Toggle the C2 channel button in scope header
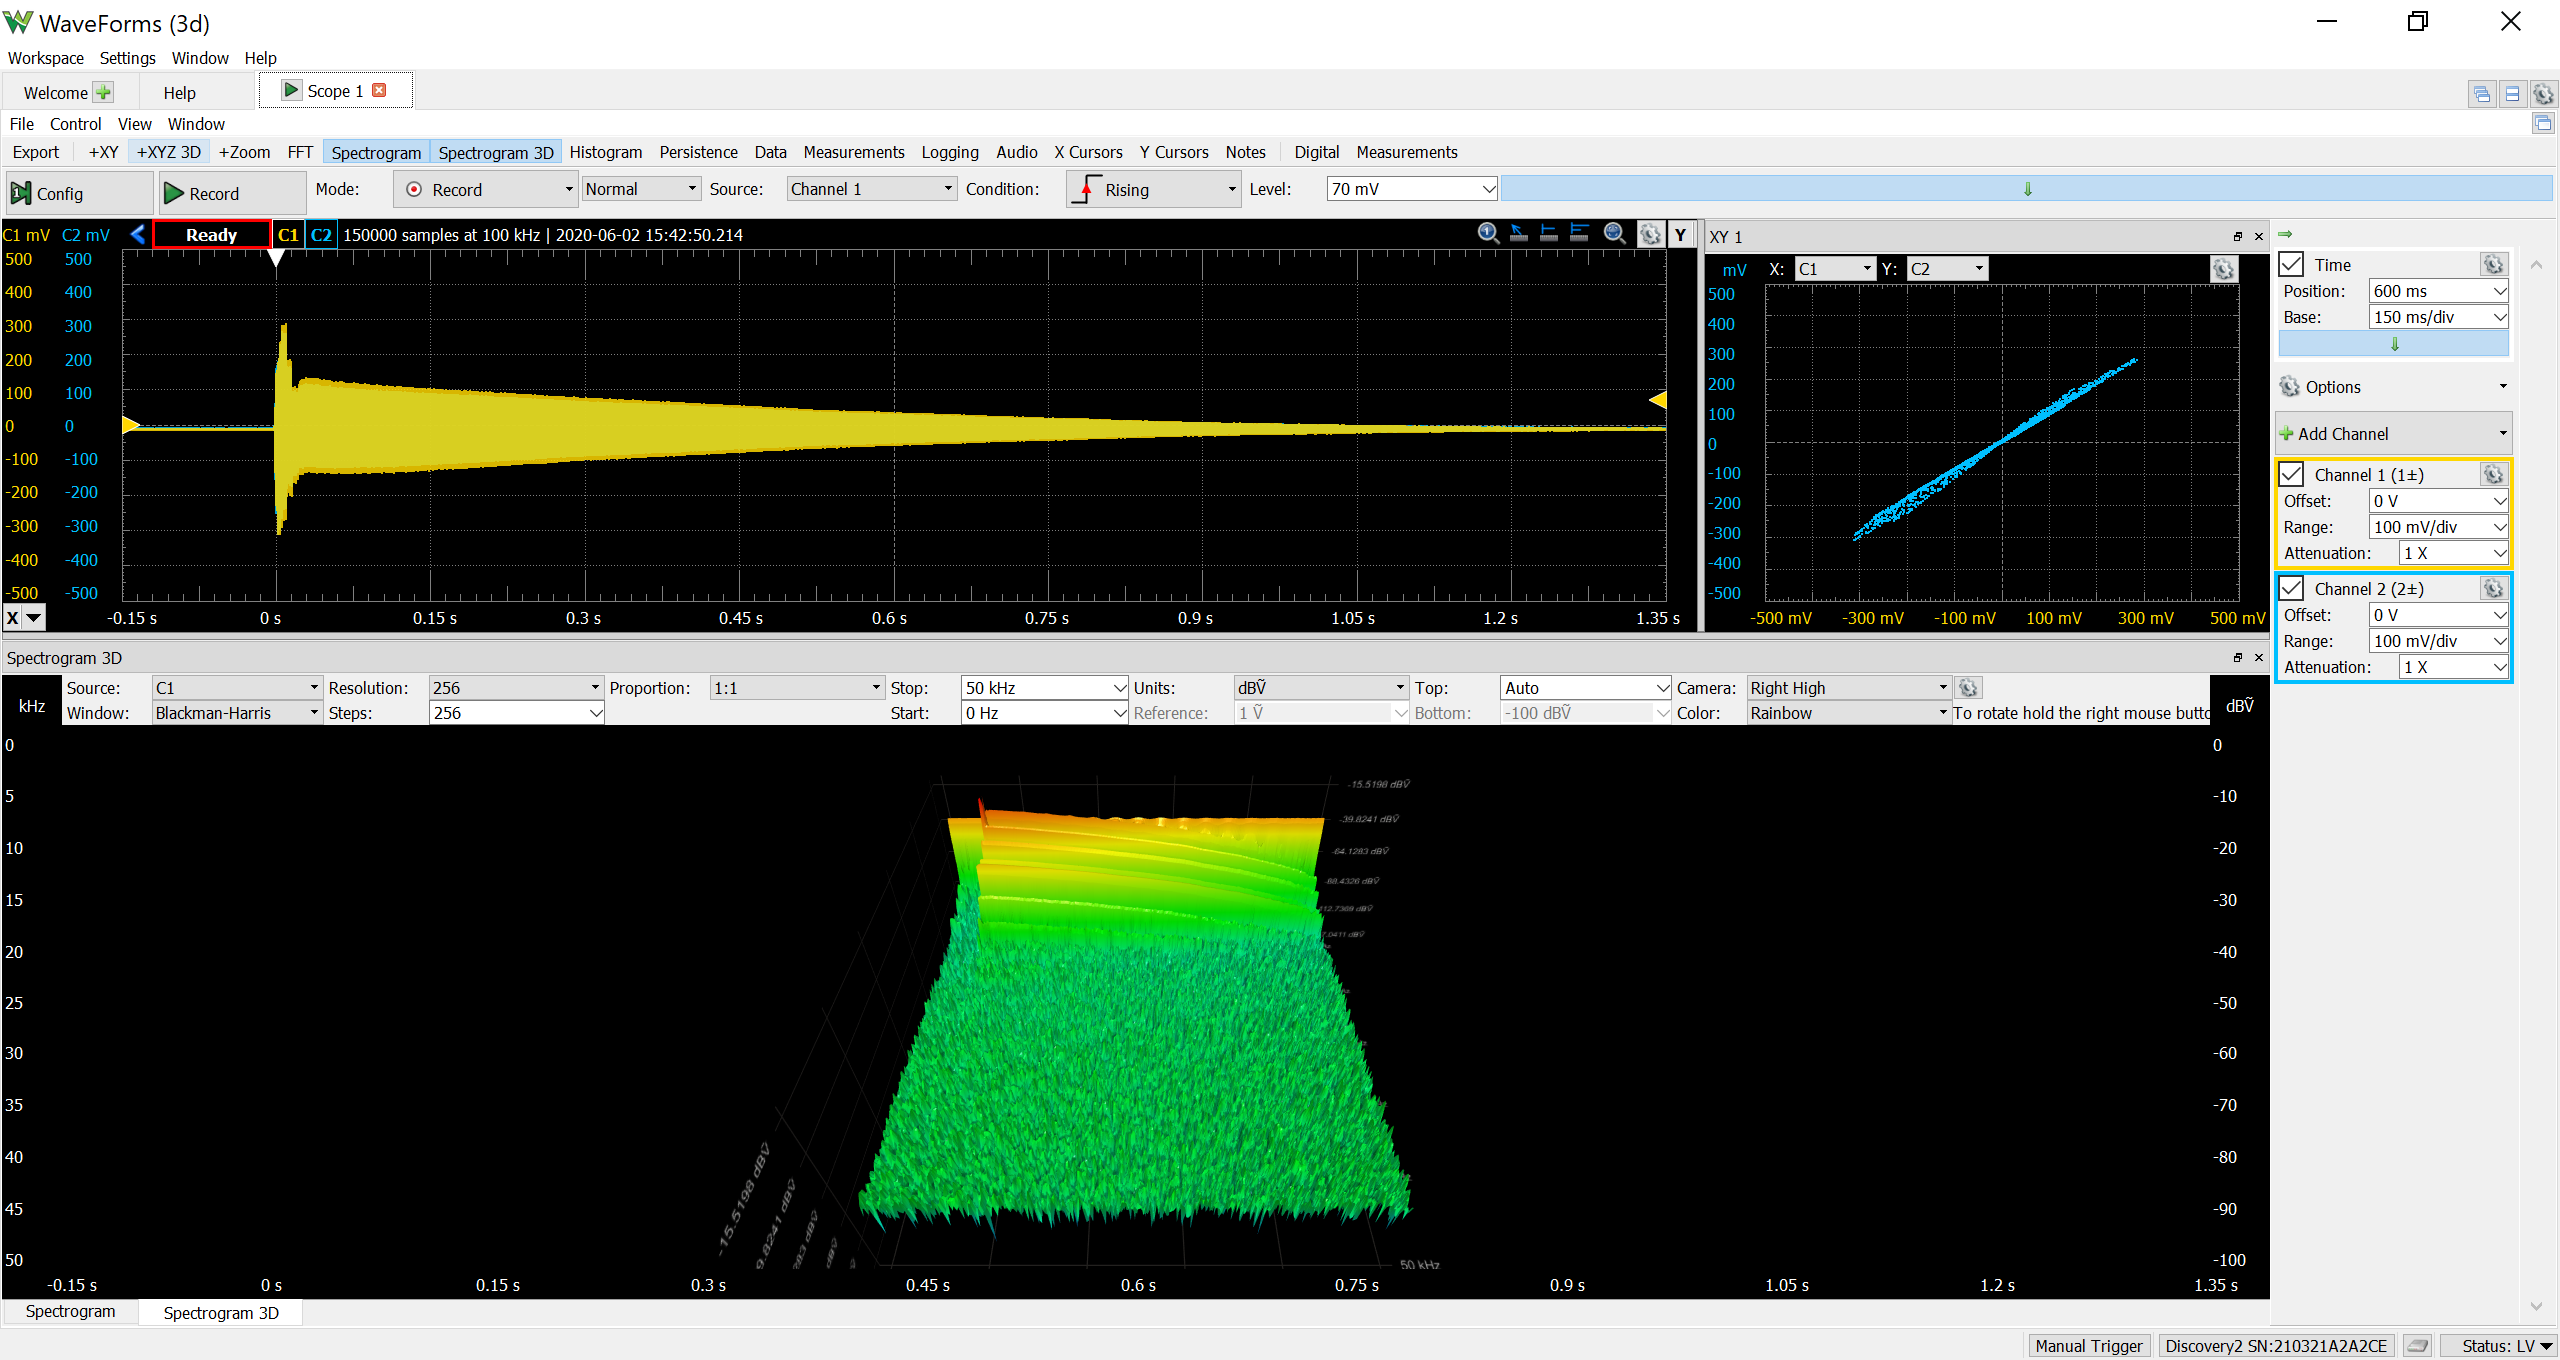Image resolution: width=2560 pixels, height=1360 pixels. click(x=321, y=234)
